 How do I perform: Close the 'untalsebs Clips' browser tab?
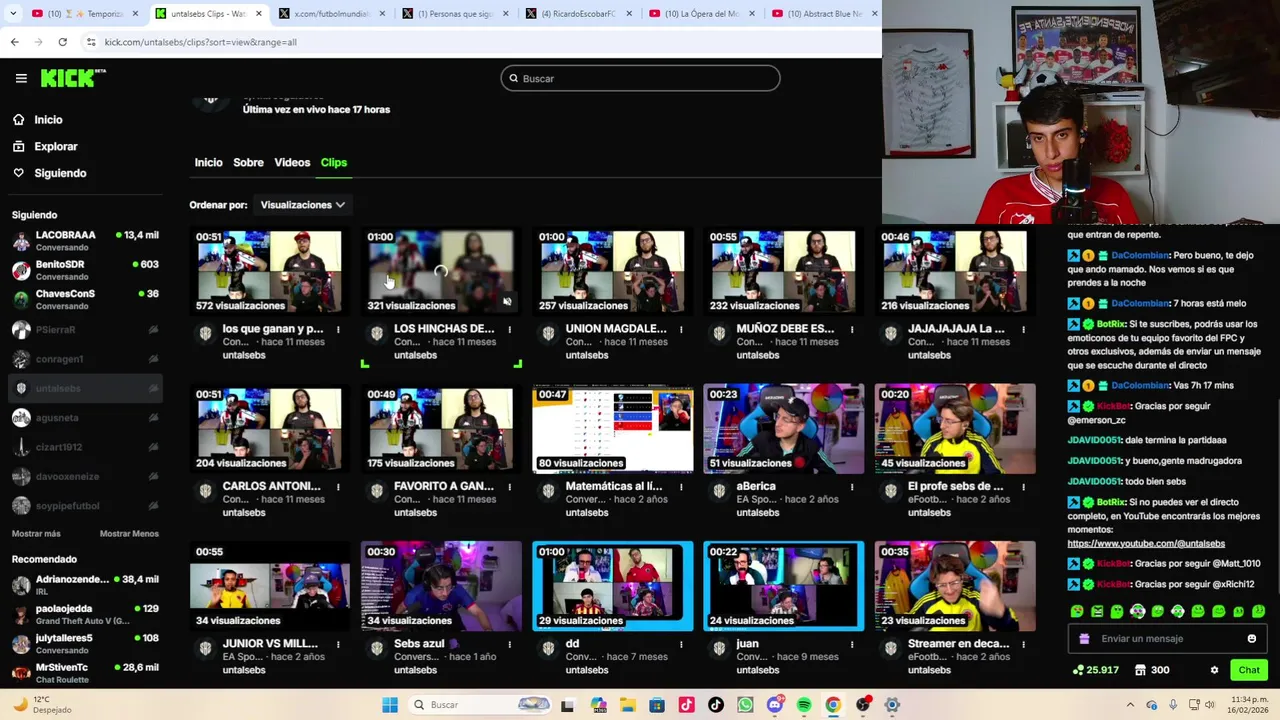click(x=259, y=14)
